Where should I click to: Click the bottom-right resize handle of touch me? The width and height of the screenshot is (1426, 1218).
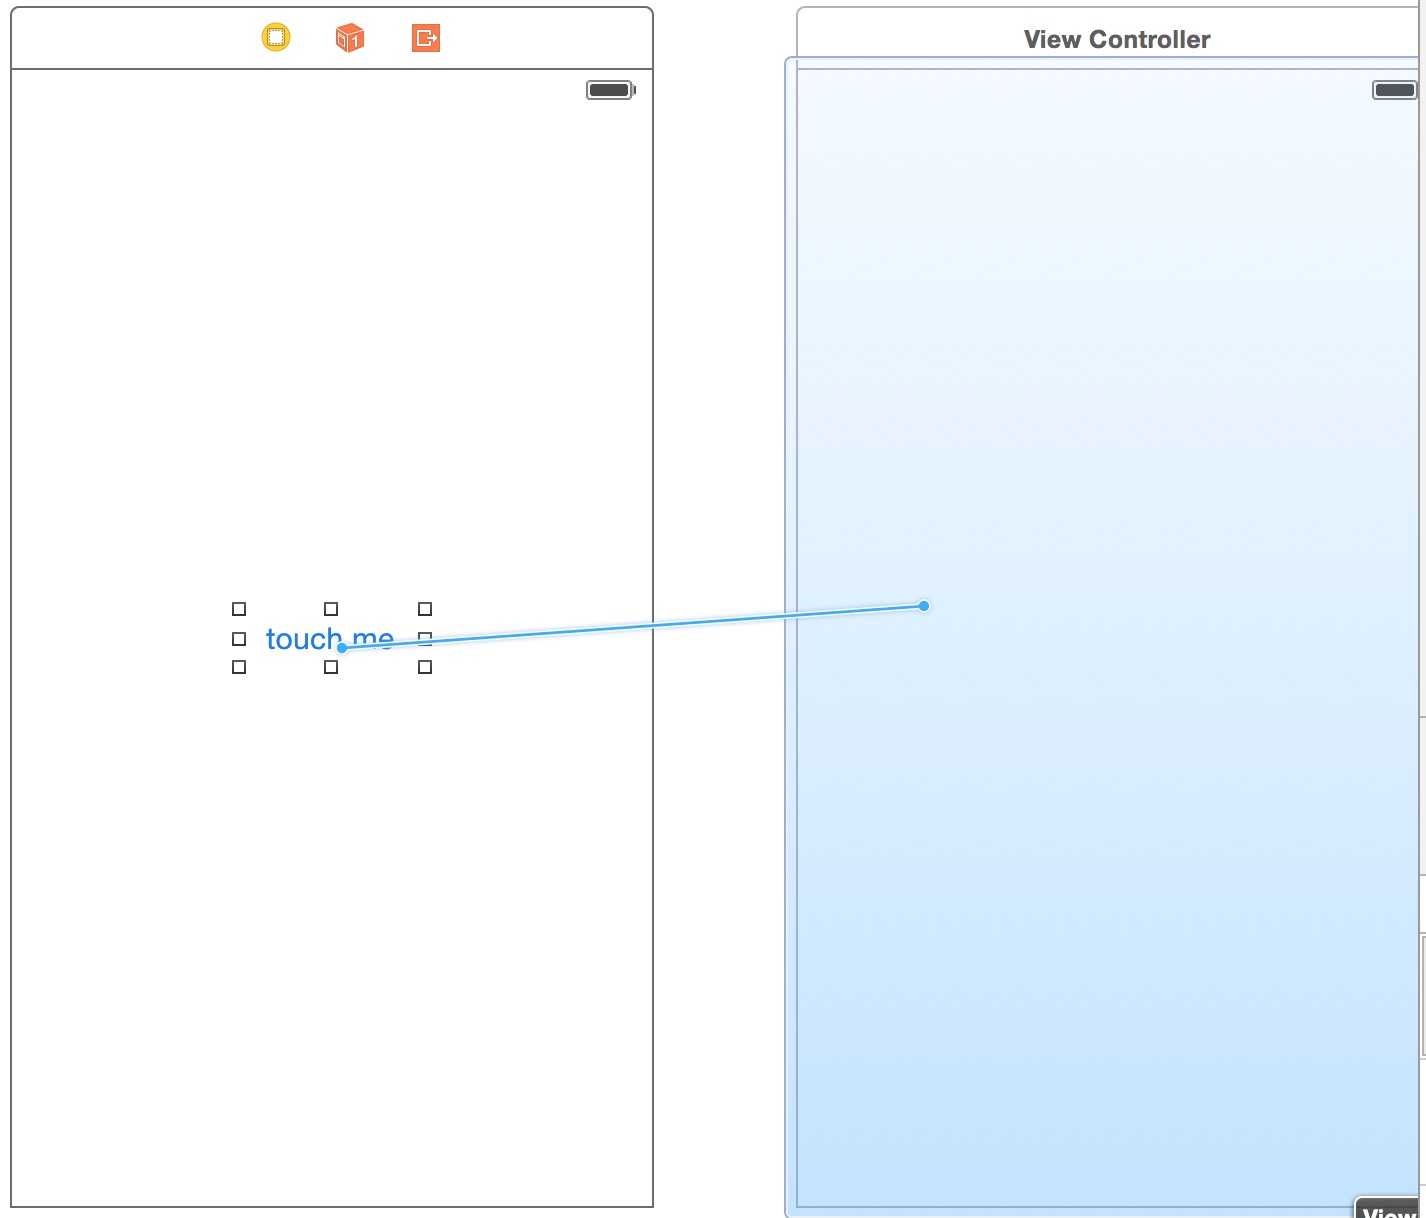coord(425,667)
